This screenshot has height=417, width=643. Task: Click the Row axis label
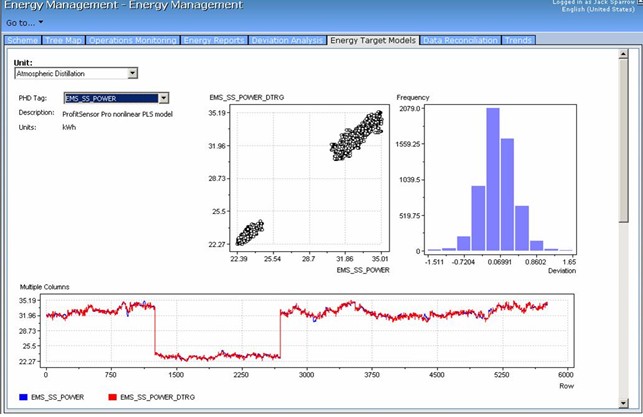click(x=566, y=386)
